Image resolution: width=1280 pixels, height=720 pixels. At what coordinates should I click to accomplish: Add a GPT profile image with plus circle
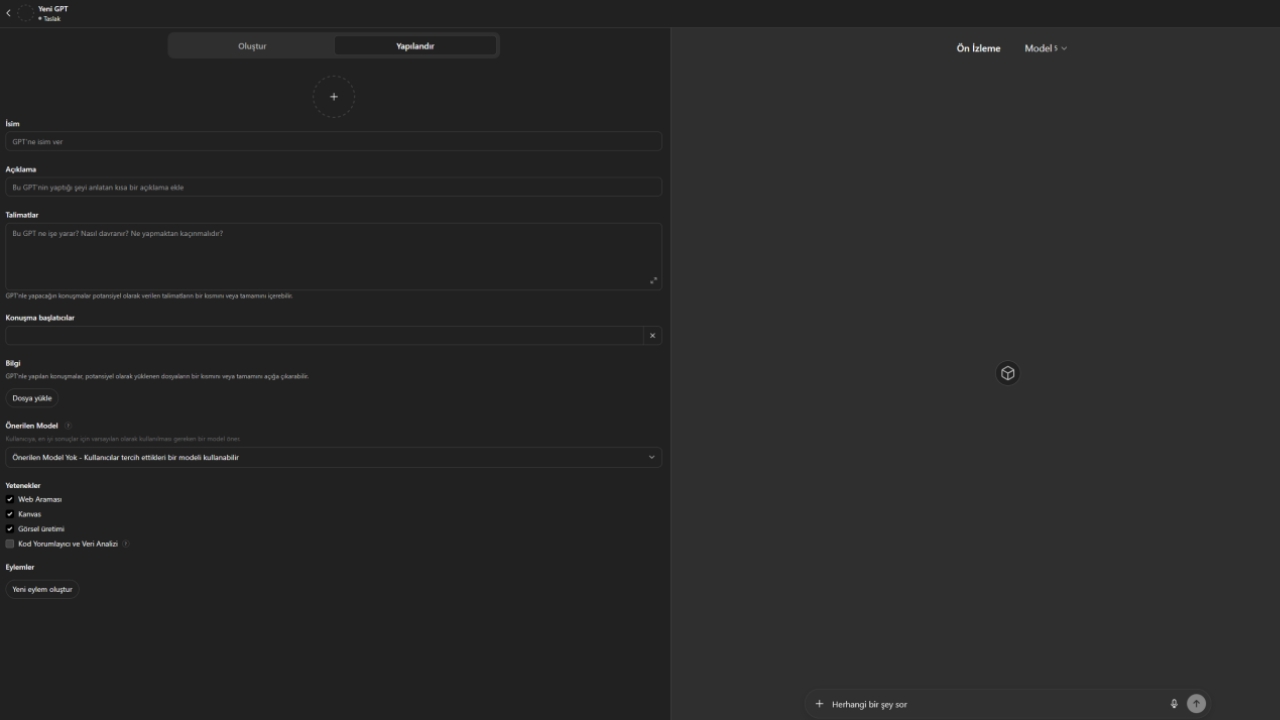334,97
